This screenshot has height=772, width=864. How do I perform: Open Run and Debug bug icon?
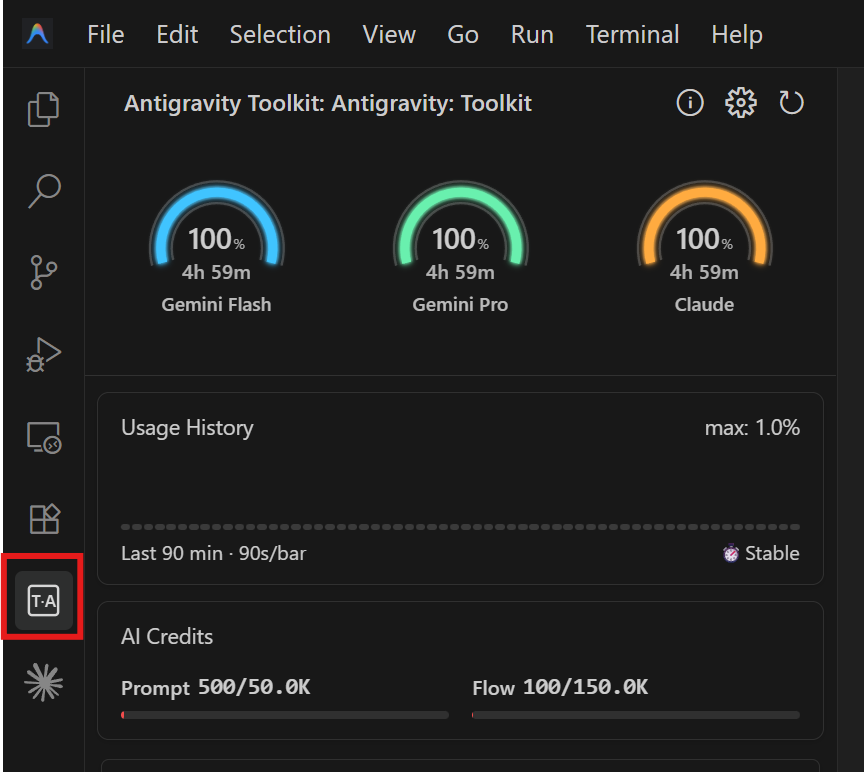pyautogui.click(x=44, y=355)
